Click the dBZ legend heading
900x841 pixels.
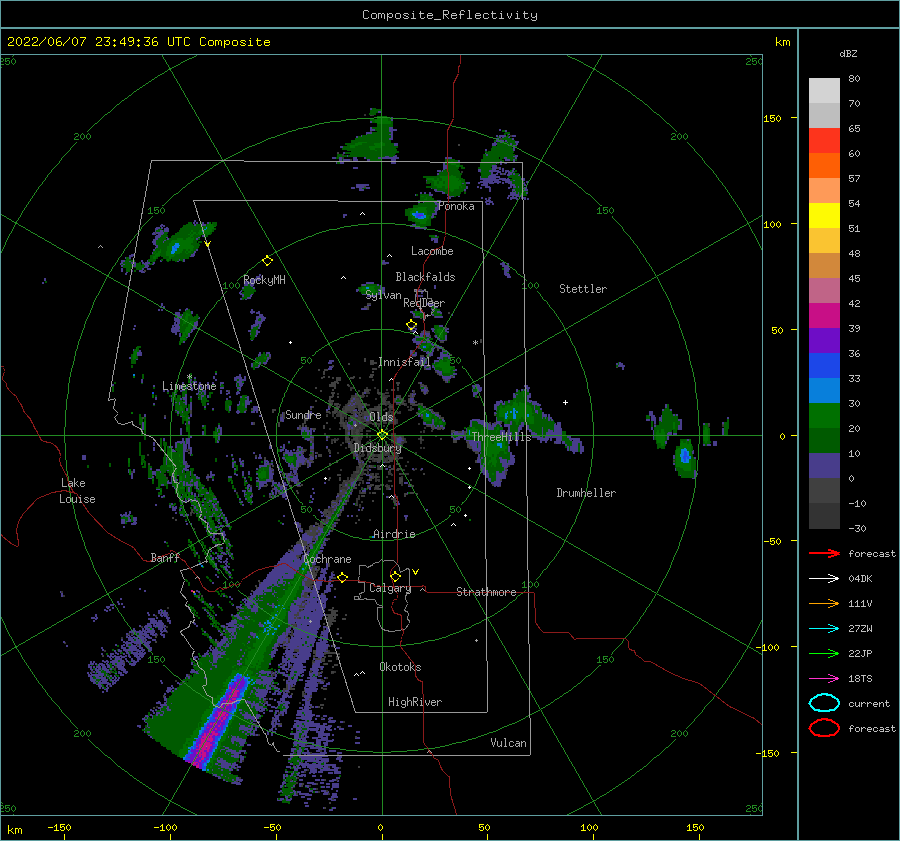click(848, 53)
